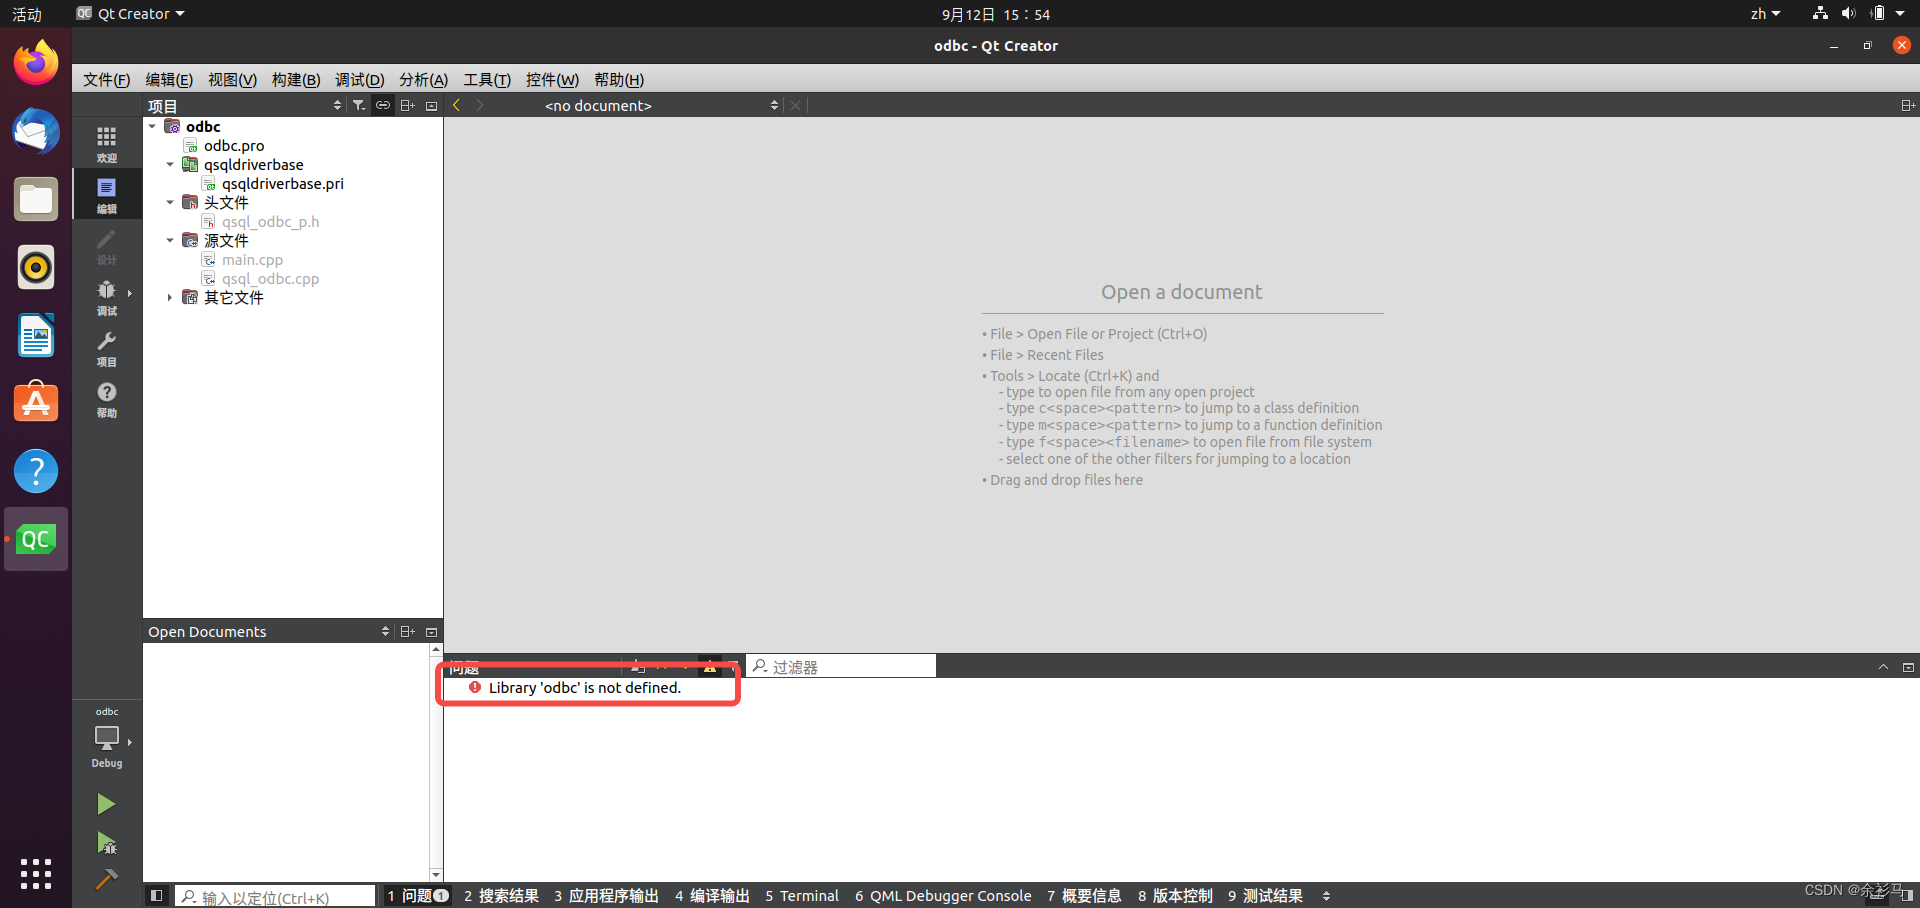Collapse the 头文件 folder
Screen dimensions: 1920x908
coord(170,202)
